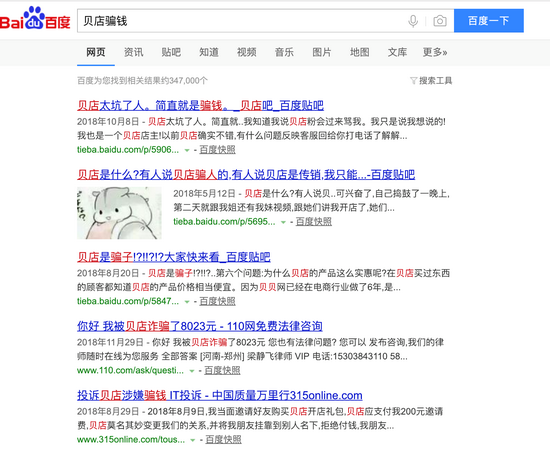
Task: Open 百度快照 for tieba.baidu.com/p/5847 result
Action: (217, 301)
